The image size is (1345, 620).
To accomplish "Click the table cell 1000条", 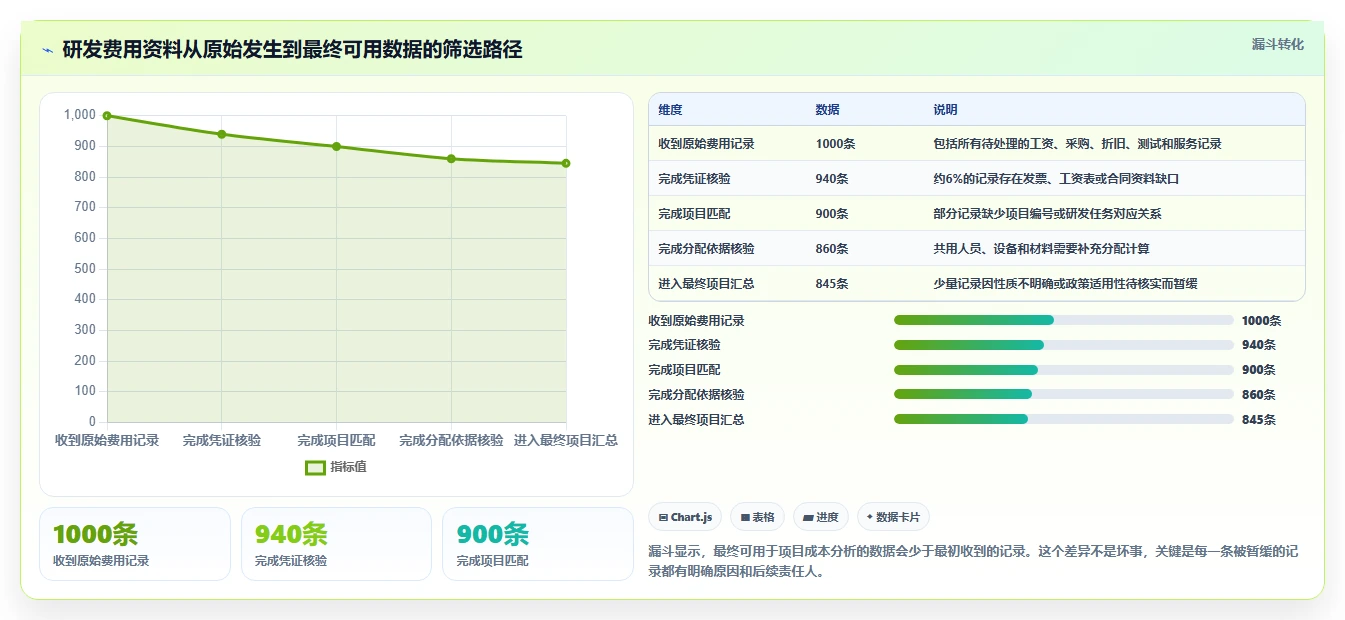I will pos(835,144).
